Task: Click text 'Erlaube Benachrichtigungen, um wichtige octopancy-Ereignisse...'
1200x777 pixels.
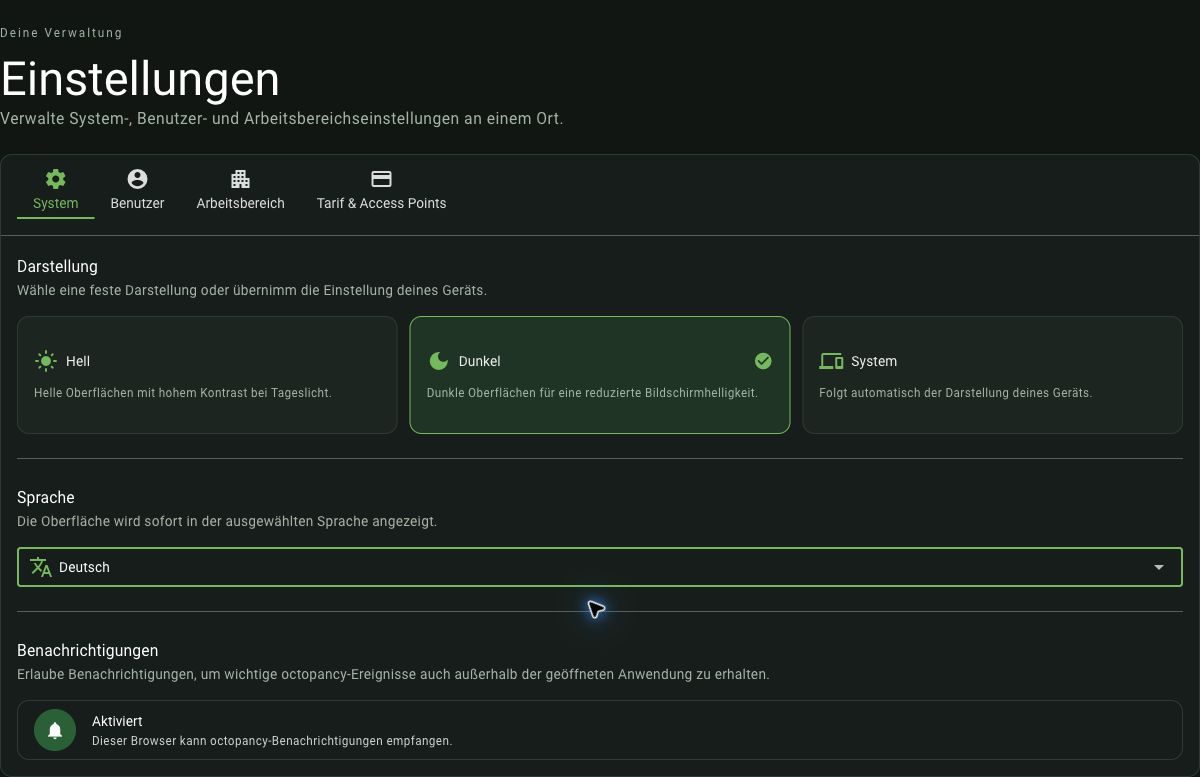Action: pyautogui.click(x=393, y=675)
